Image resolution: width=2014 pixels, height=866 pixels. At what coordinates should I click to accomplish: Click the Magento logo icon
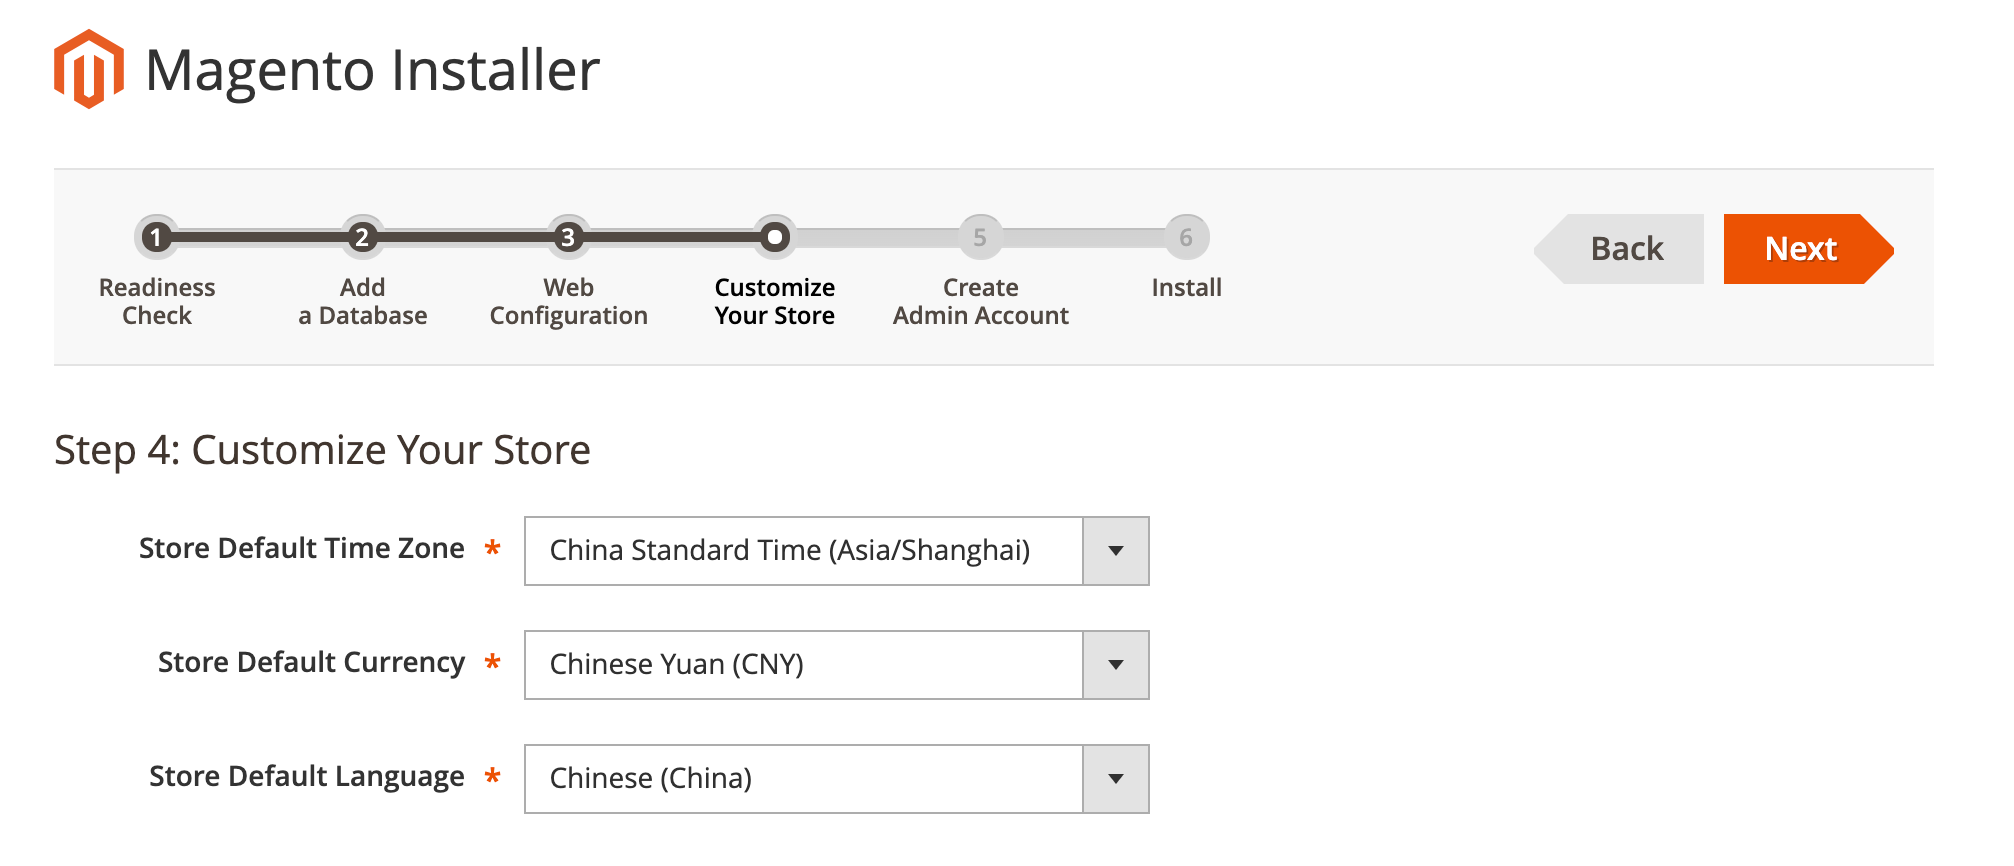pyautogui.click(x=89, y=69)
